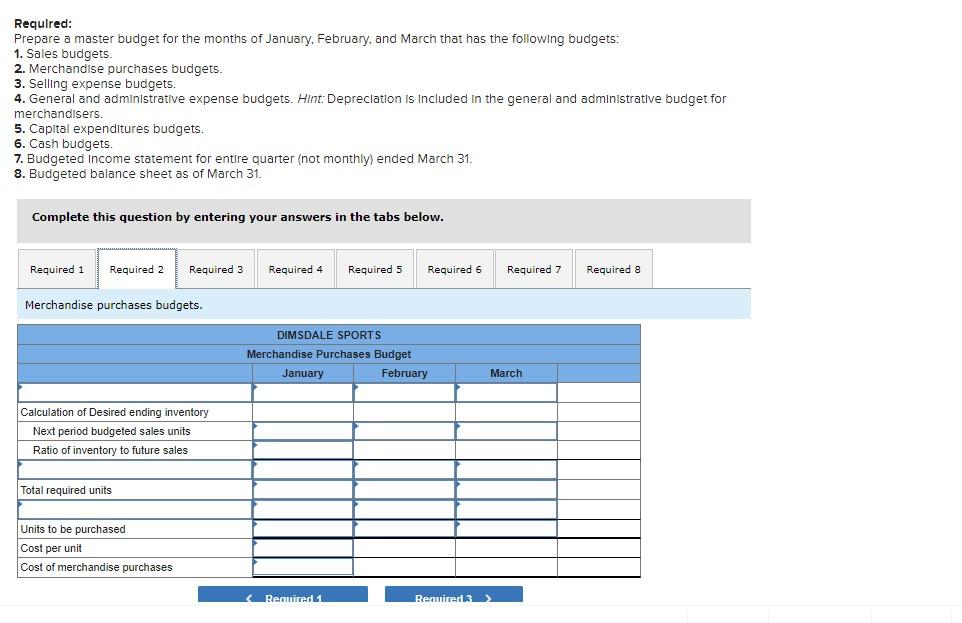The image size is (962, 623).
Task: Select the Required 2 tab
Action: 137,269
